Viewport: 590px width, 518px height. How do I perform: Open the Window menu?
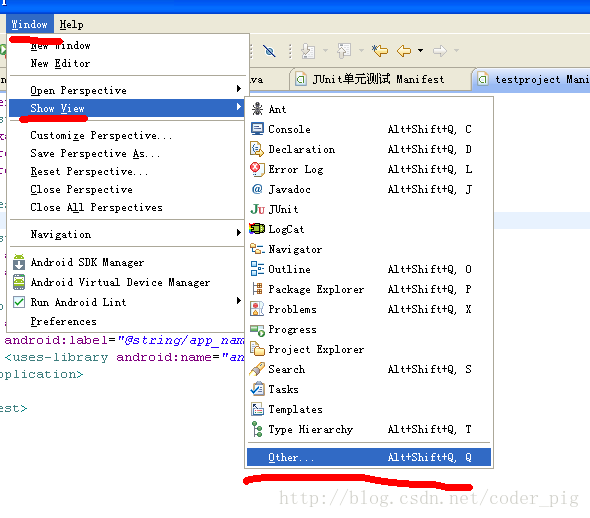coord(30,24)
